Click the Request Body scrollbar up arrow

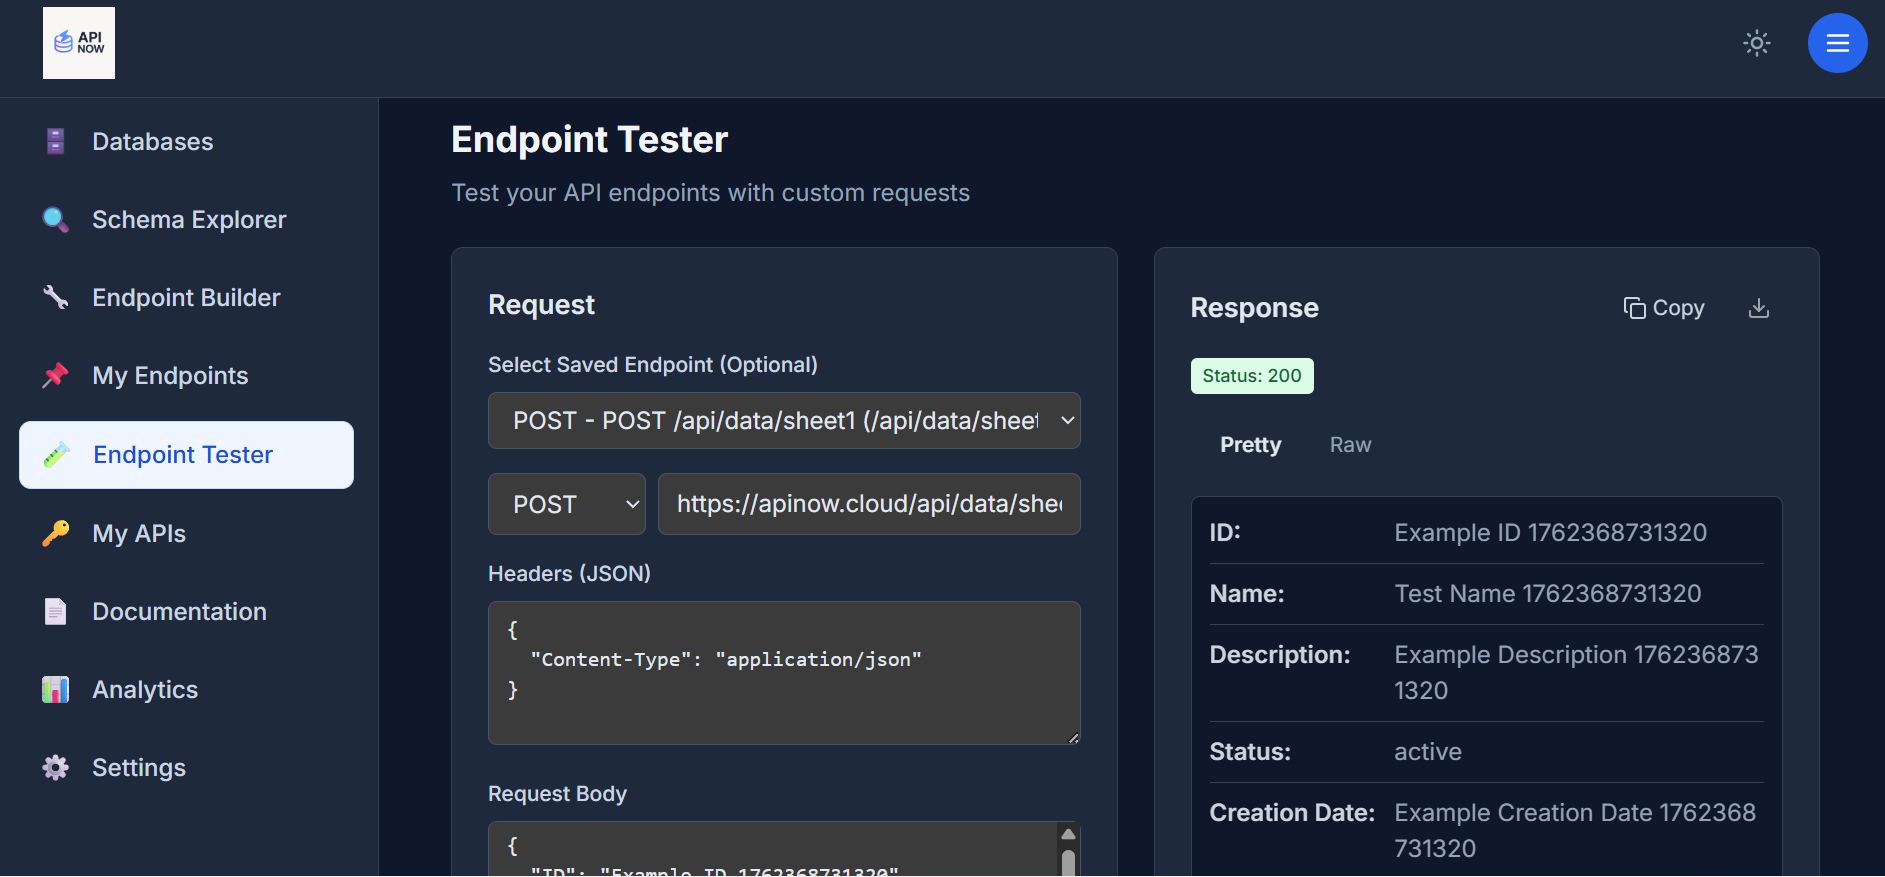pyautogui.click(x=1068, y=834)
